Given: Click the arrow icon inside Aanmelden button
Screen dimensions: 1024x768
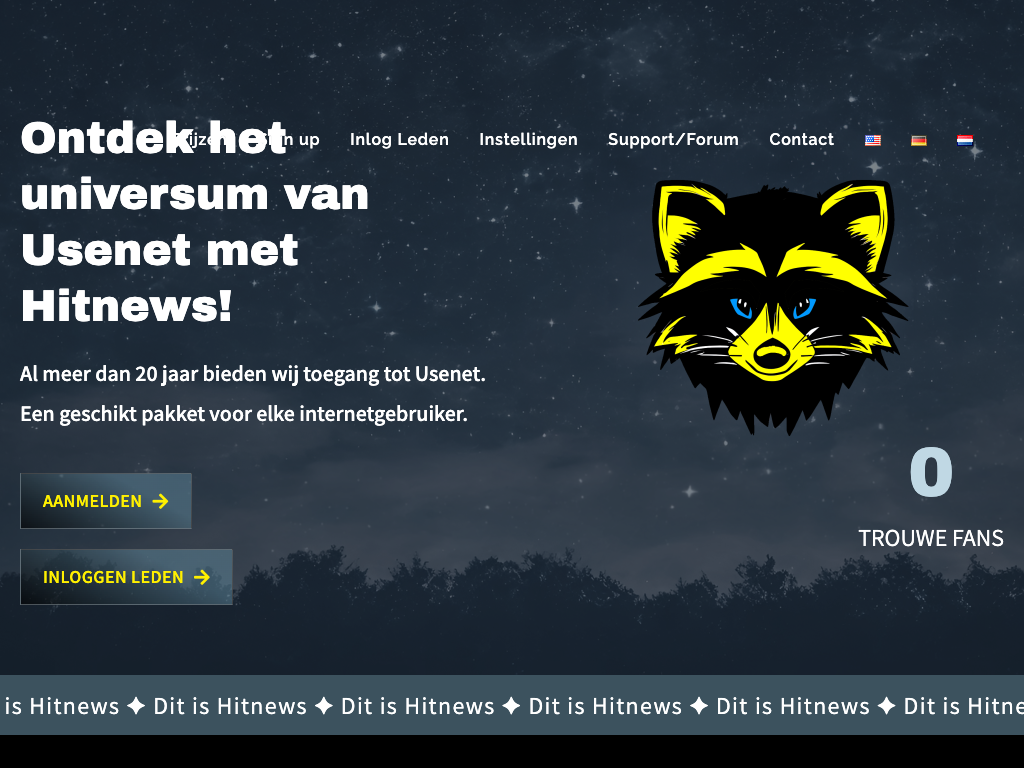Looking at the screenshot, I should (160, 501).
